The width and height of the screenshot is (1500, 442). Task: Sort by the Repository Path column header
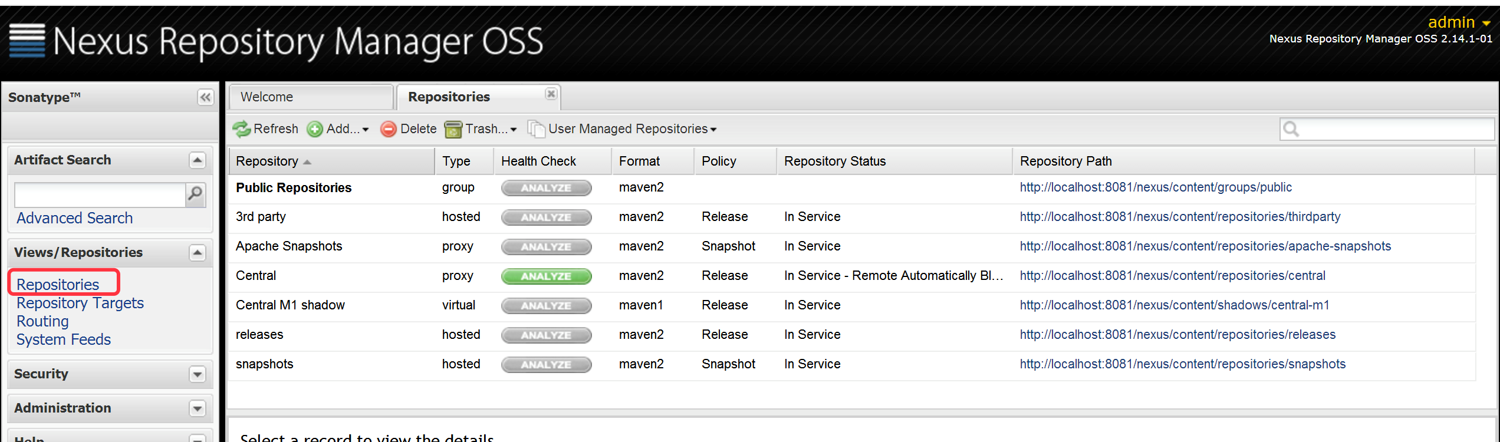(1244, 161)
